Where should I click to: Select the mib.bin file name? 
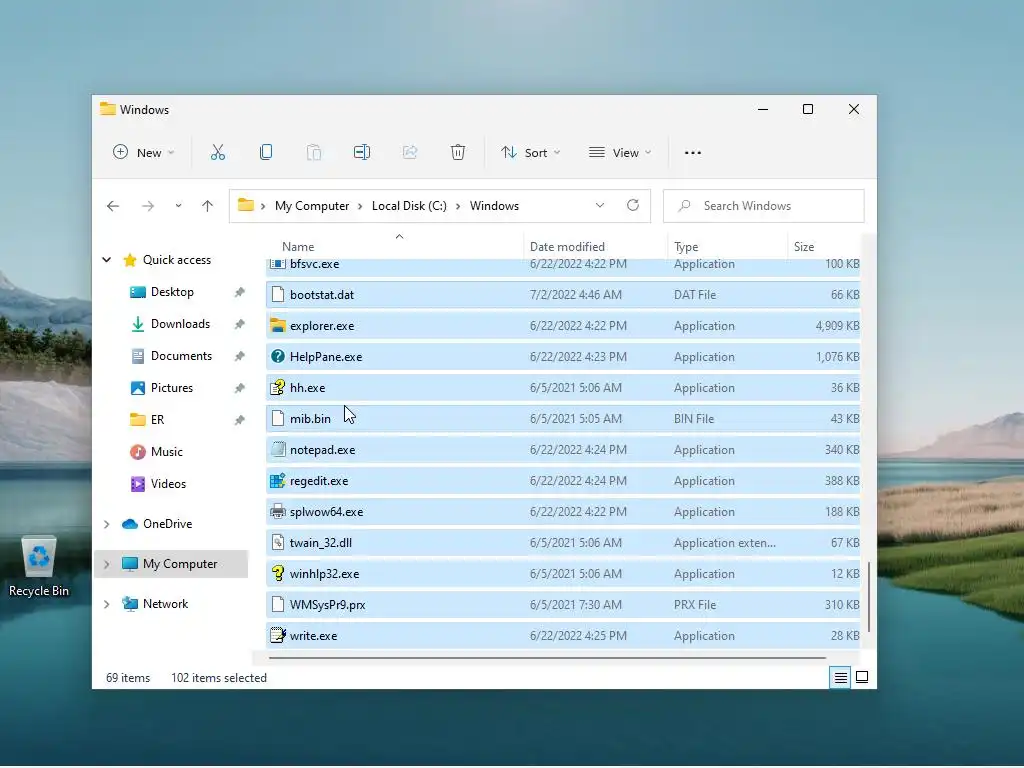pyautogui.click(x=310, y=419)
